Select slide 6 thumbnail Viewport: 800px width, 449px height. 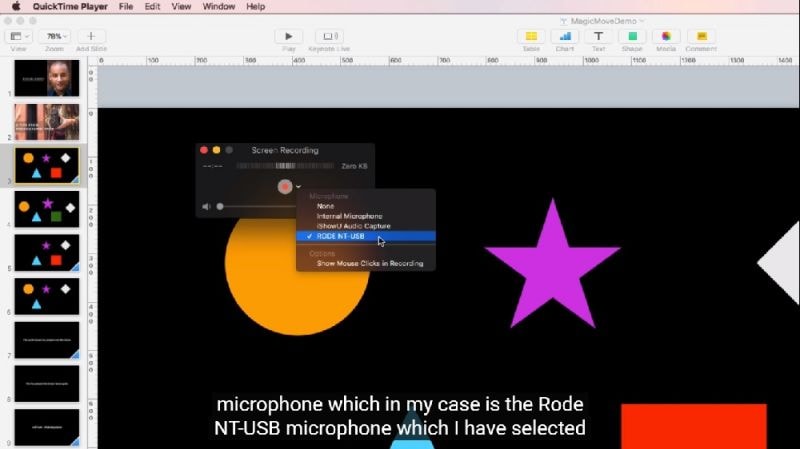coord(47,296)
